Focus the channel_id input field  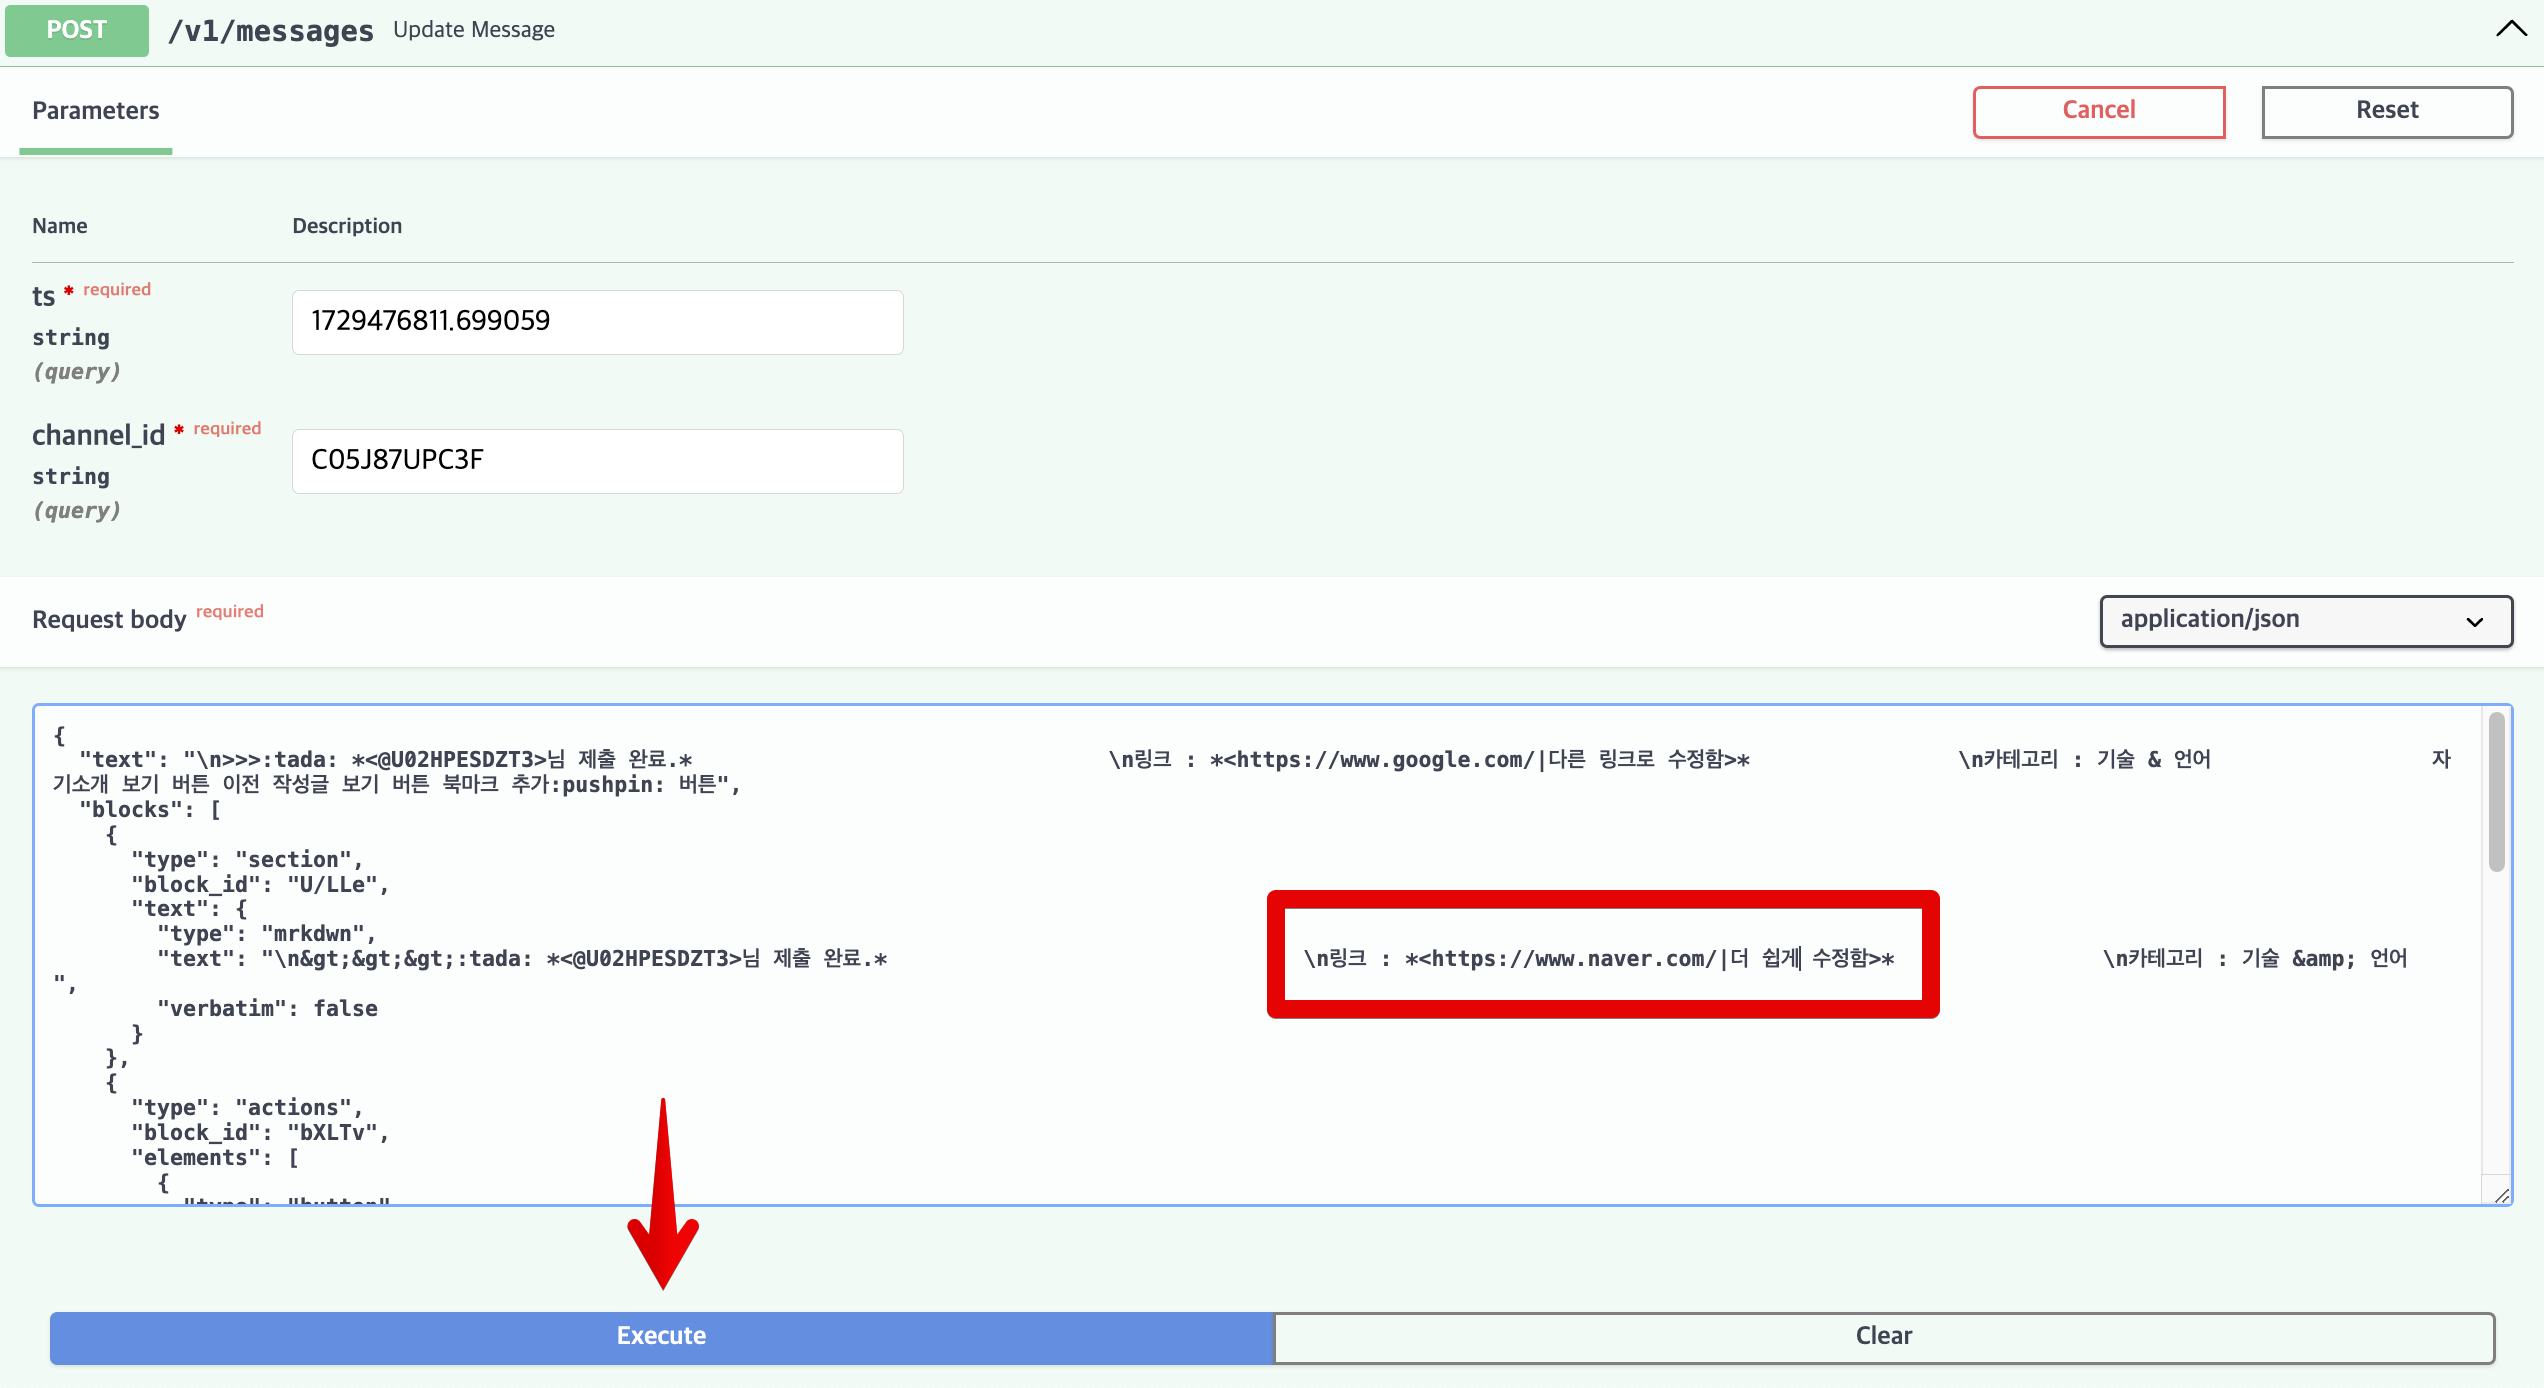tap(597, 461)
